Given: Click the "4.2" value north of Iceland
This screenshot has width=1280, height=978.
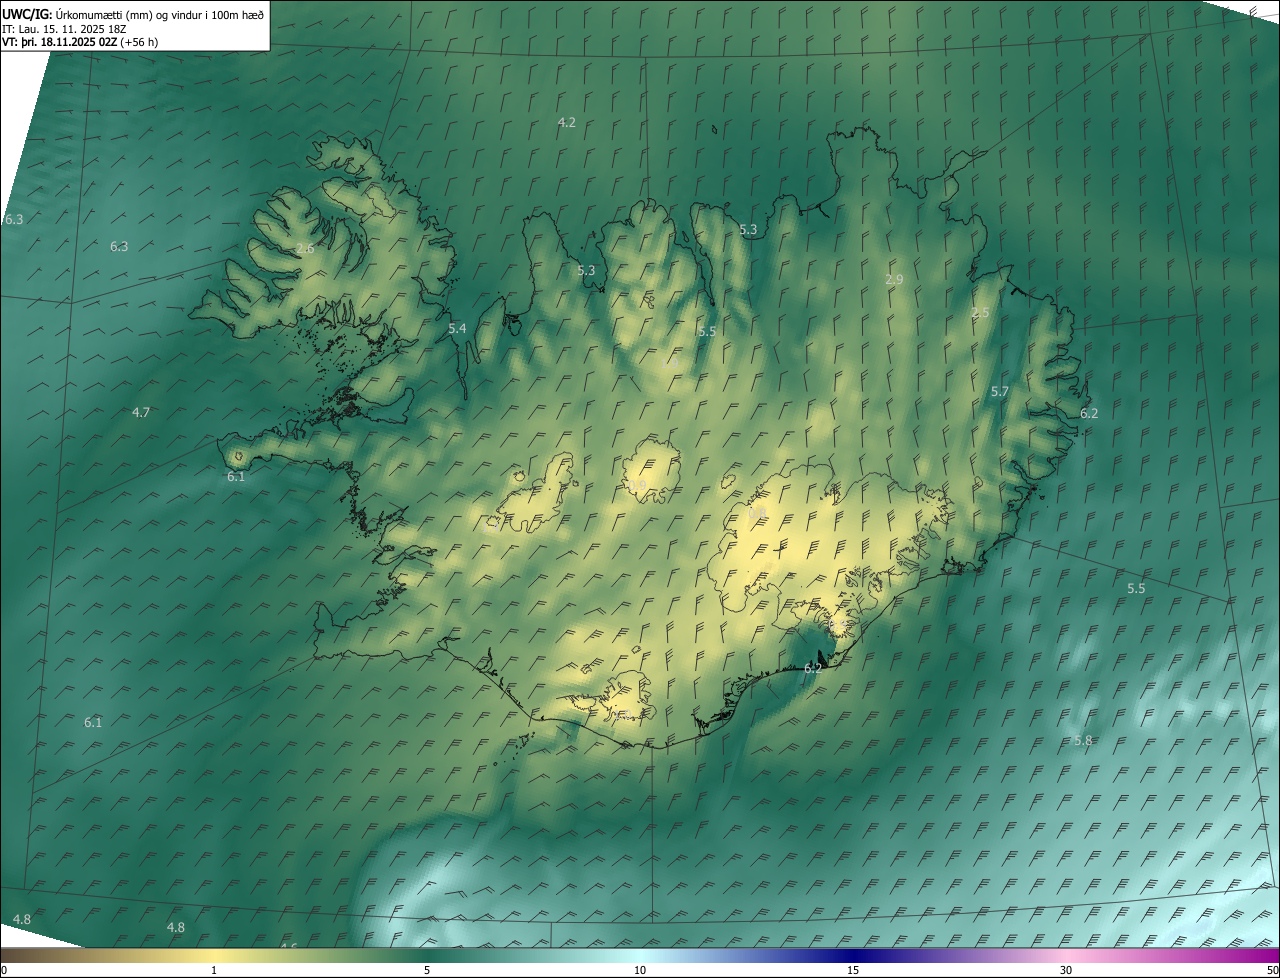Looking at the screenshot, I should [x=567, y=122].
